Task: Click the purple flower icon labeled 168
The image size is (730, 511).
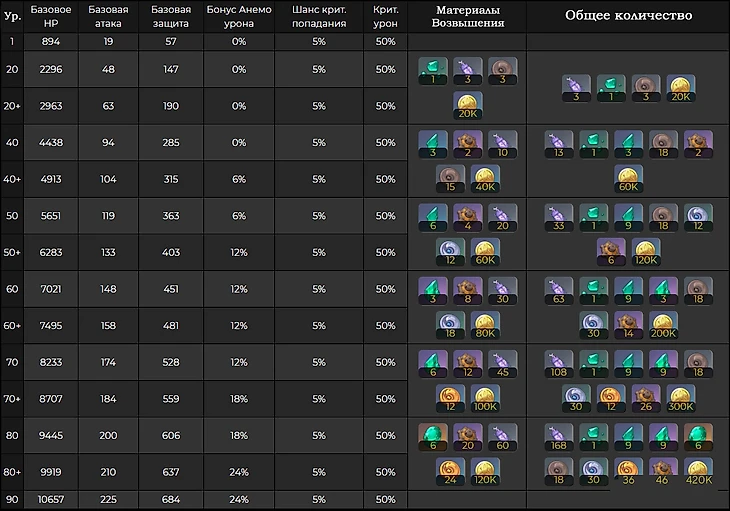Action: tap(559, 435)
